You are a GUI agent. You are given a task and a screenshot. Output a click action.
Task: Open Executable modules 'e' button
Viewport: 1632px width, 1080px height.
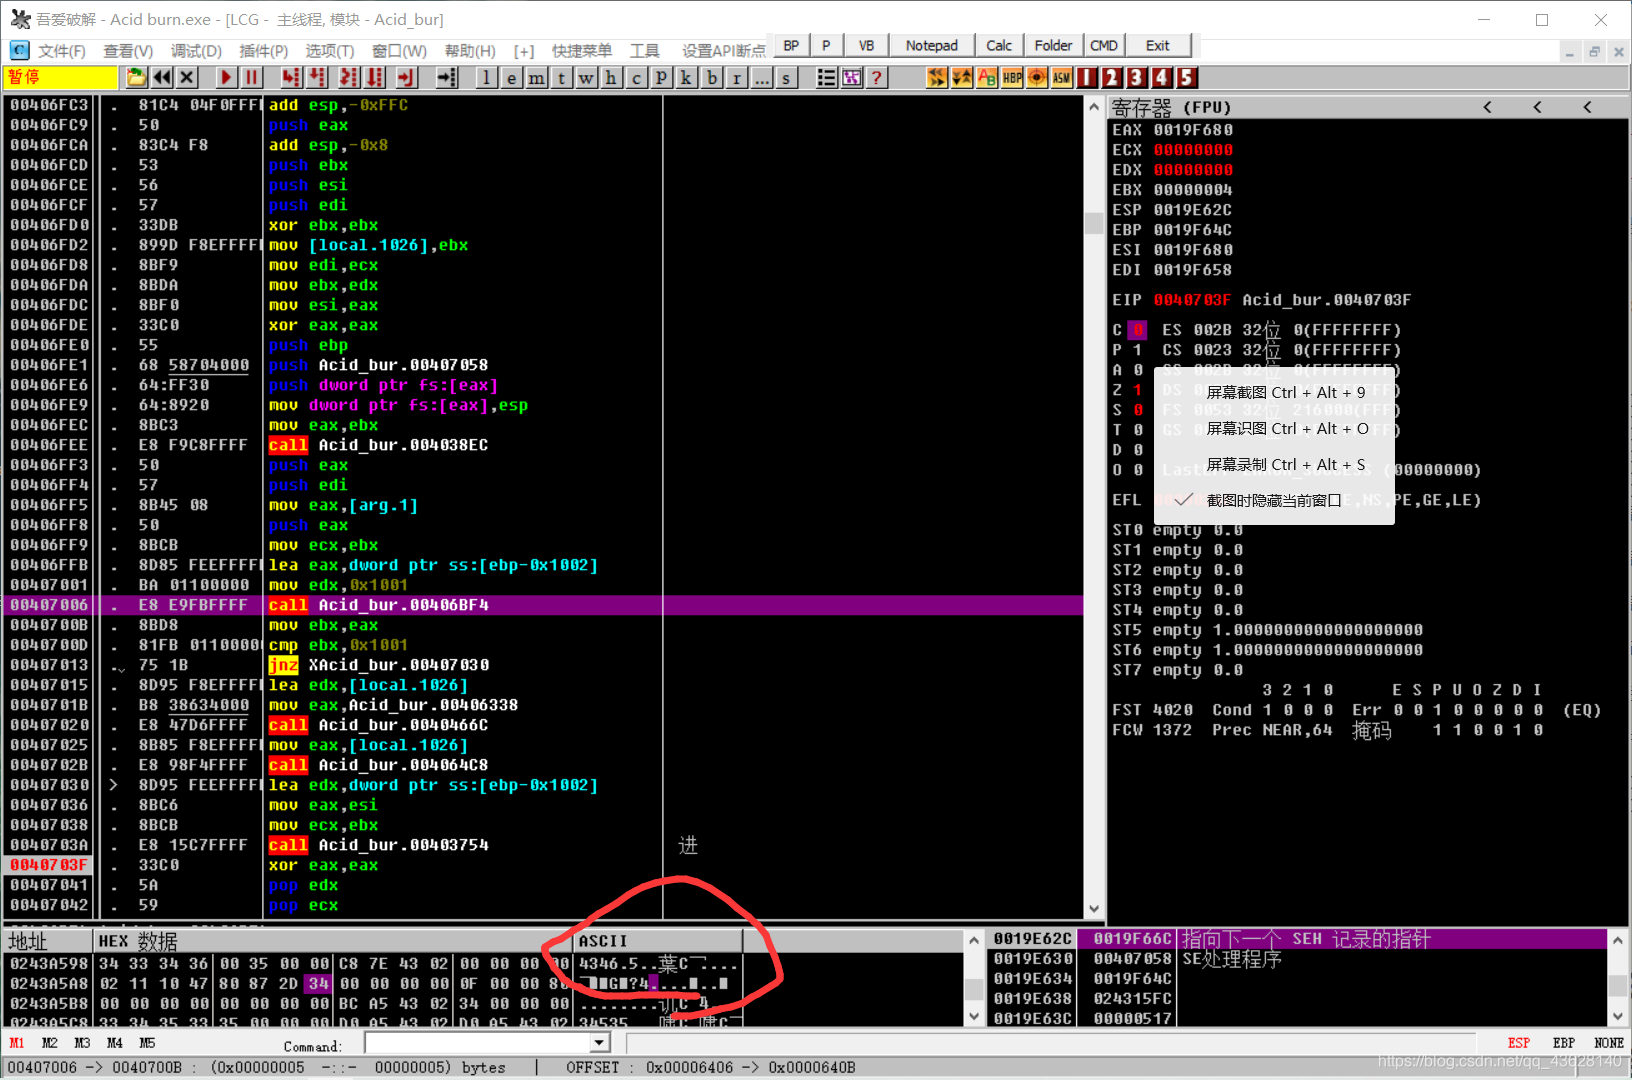coord(512,77)
